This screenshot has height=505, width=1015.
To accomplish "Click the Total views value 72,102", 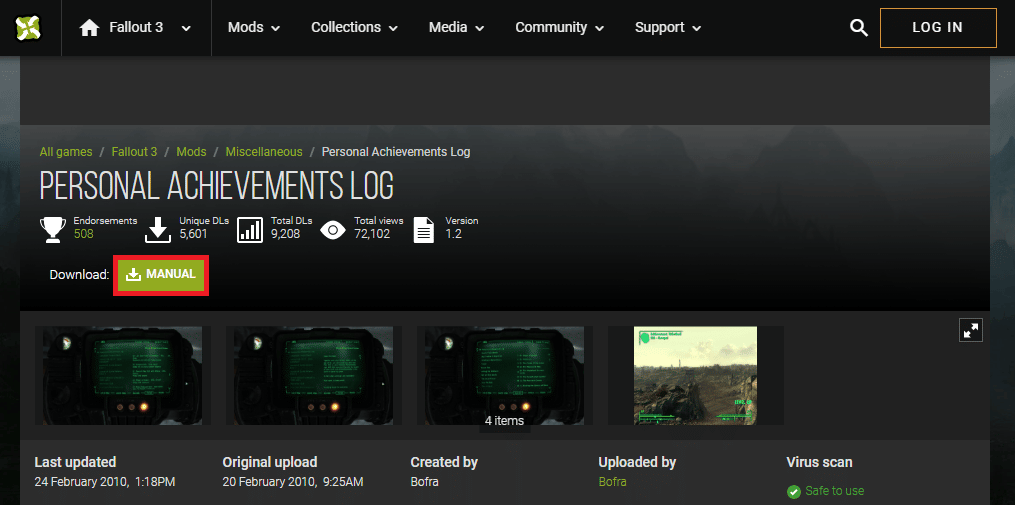I will coord(372,234).
